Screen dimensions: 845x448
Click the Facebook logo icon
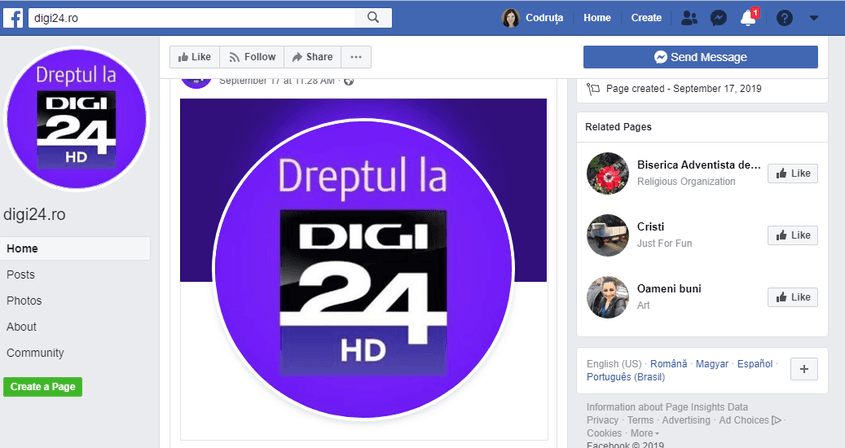tap(18, 17)
